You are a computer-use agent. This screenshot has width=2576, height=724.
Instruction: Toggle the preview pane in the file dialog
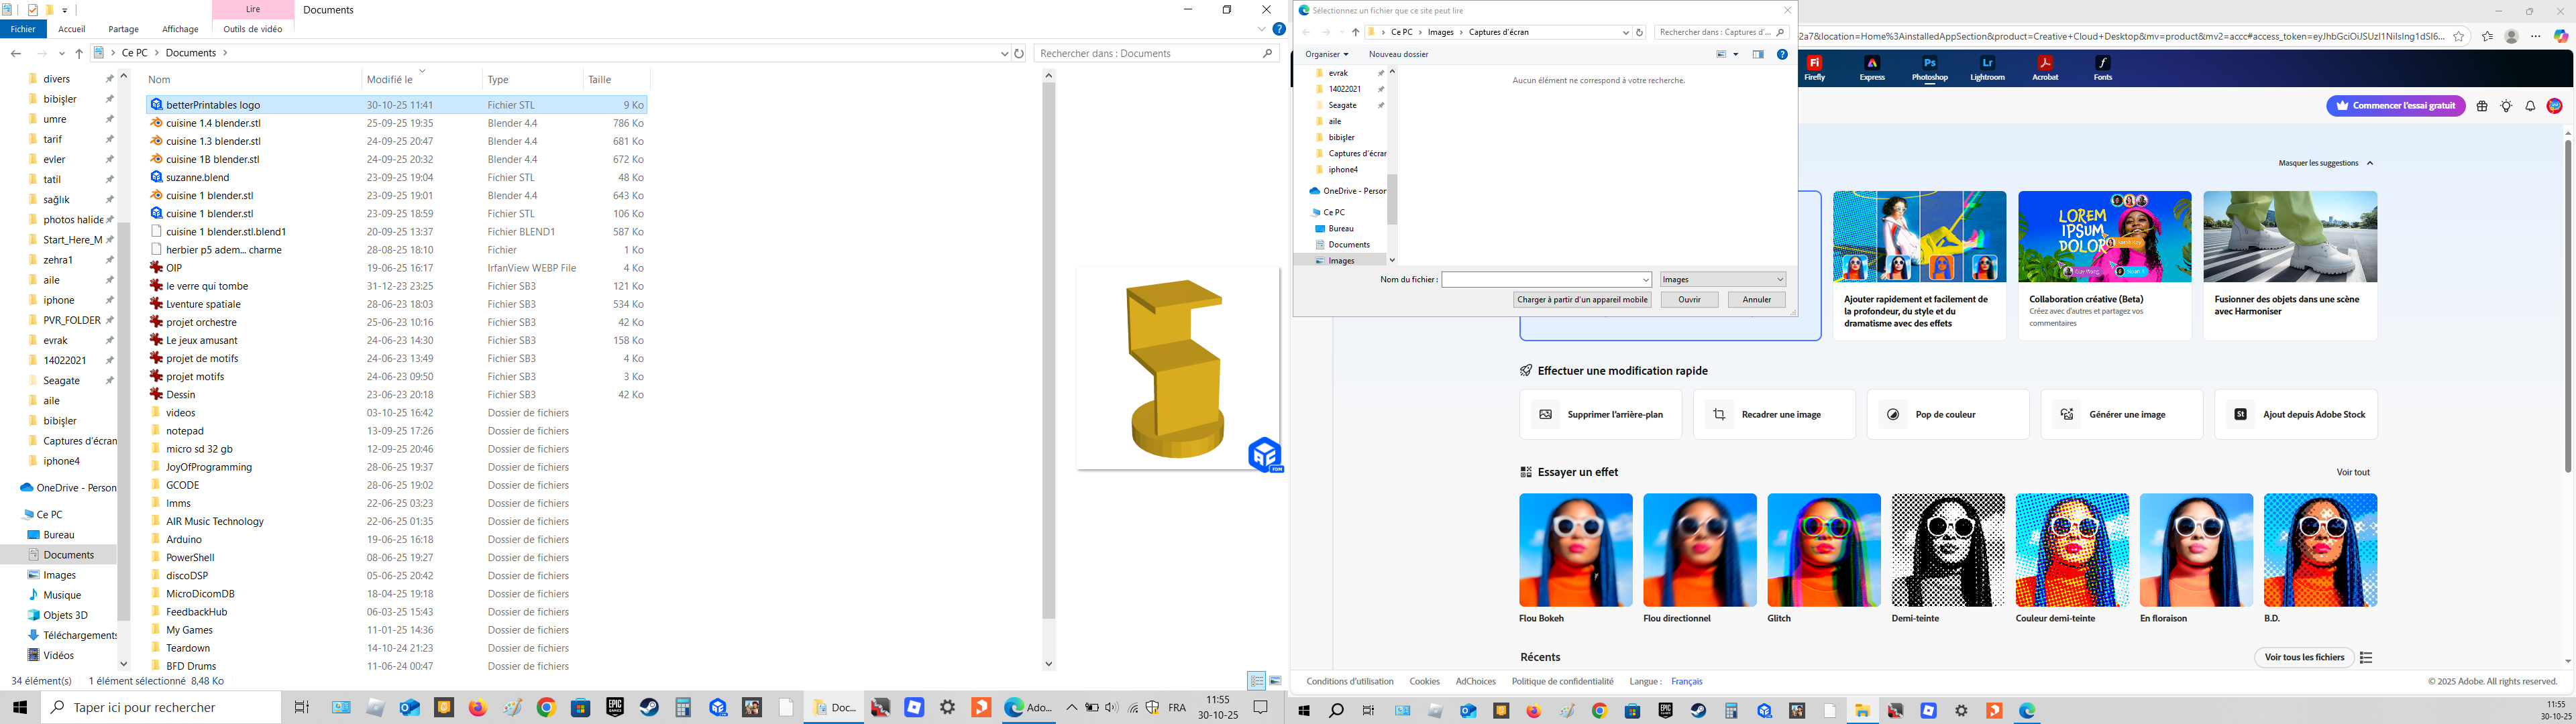pos(1758,54)
